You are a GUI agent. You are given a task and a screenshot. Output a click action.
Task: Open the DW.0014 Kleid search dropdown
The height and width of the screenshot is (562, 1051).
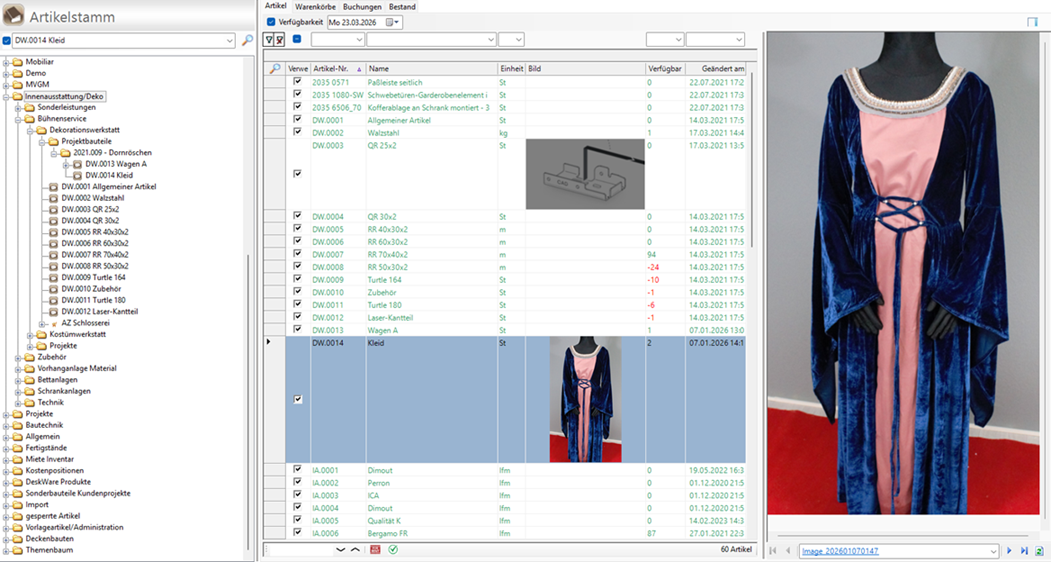(x=229, y=41)
